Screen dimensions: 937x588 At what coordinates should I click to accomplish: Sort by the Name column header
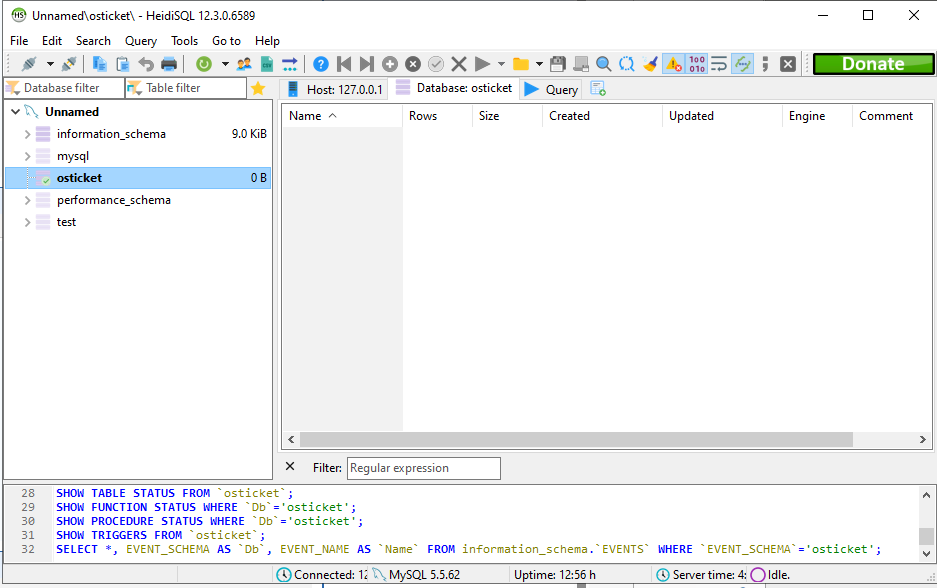click(342, 116)
